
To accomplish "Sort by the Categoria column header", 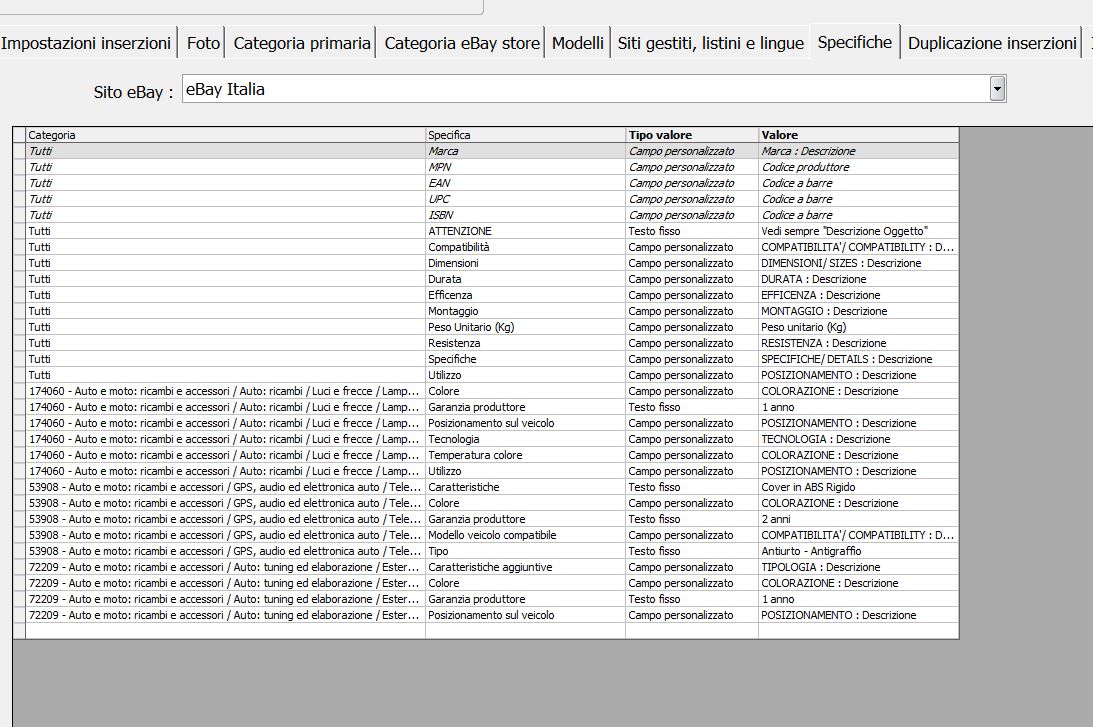I will [x=226, y=135].
